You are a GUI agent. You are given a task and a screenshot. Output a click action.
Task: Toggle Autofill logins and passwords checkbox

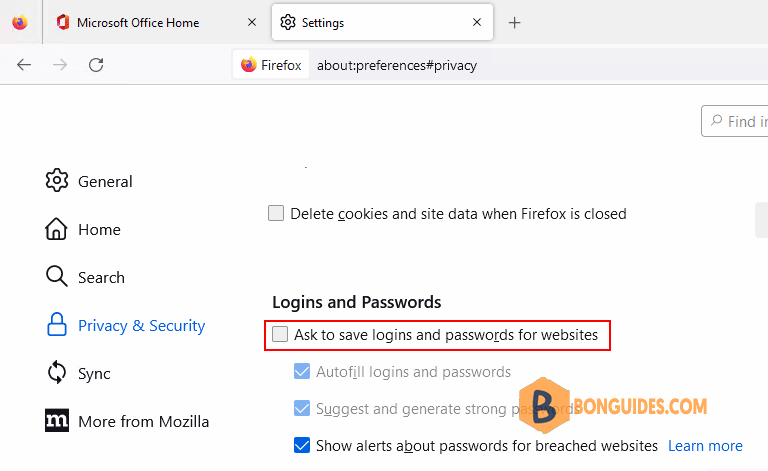click(x=302, y=372)
